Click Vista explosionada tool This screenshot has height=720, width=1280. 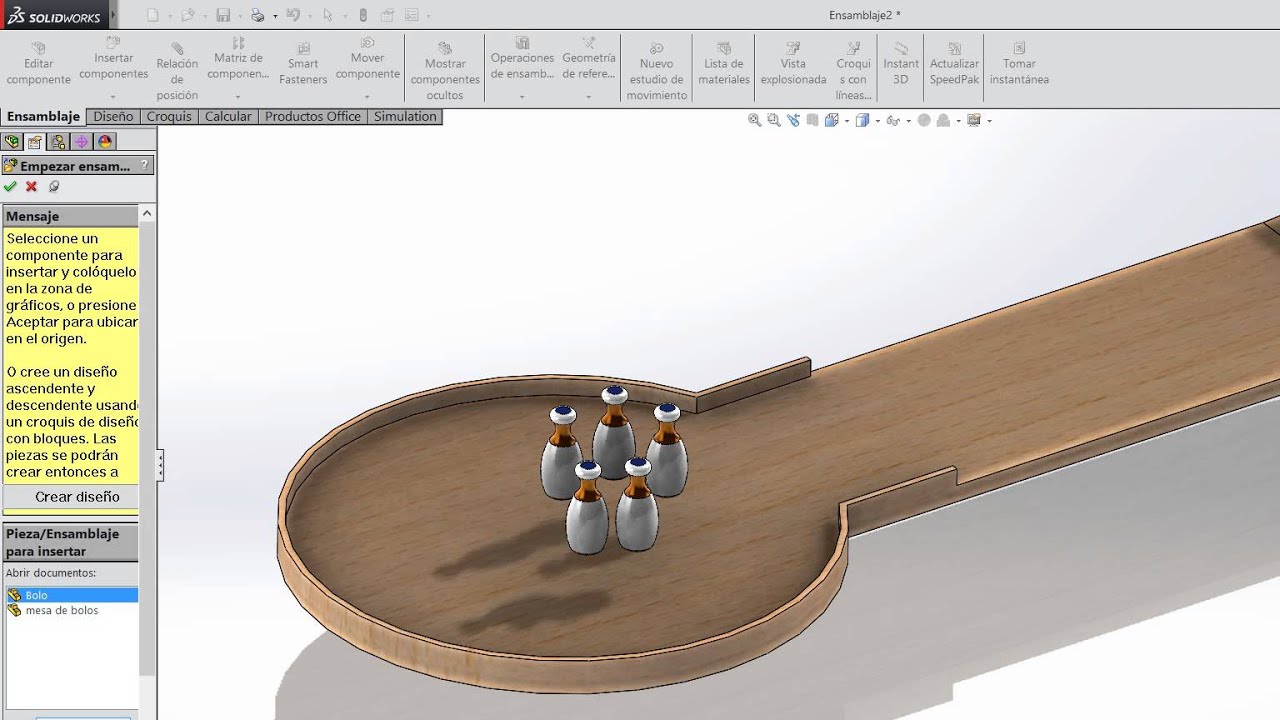tap(793, 64)
